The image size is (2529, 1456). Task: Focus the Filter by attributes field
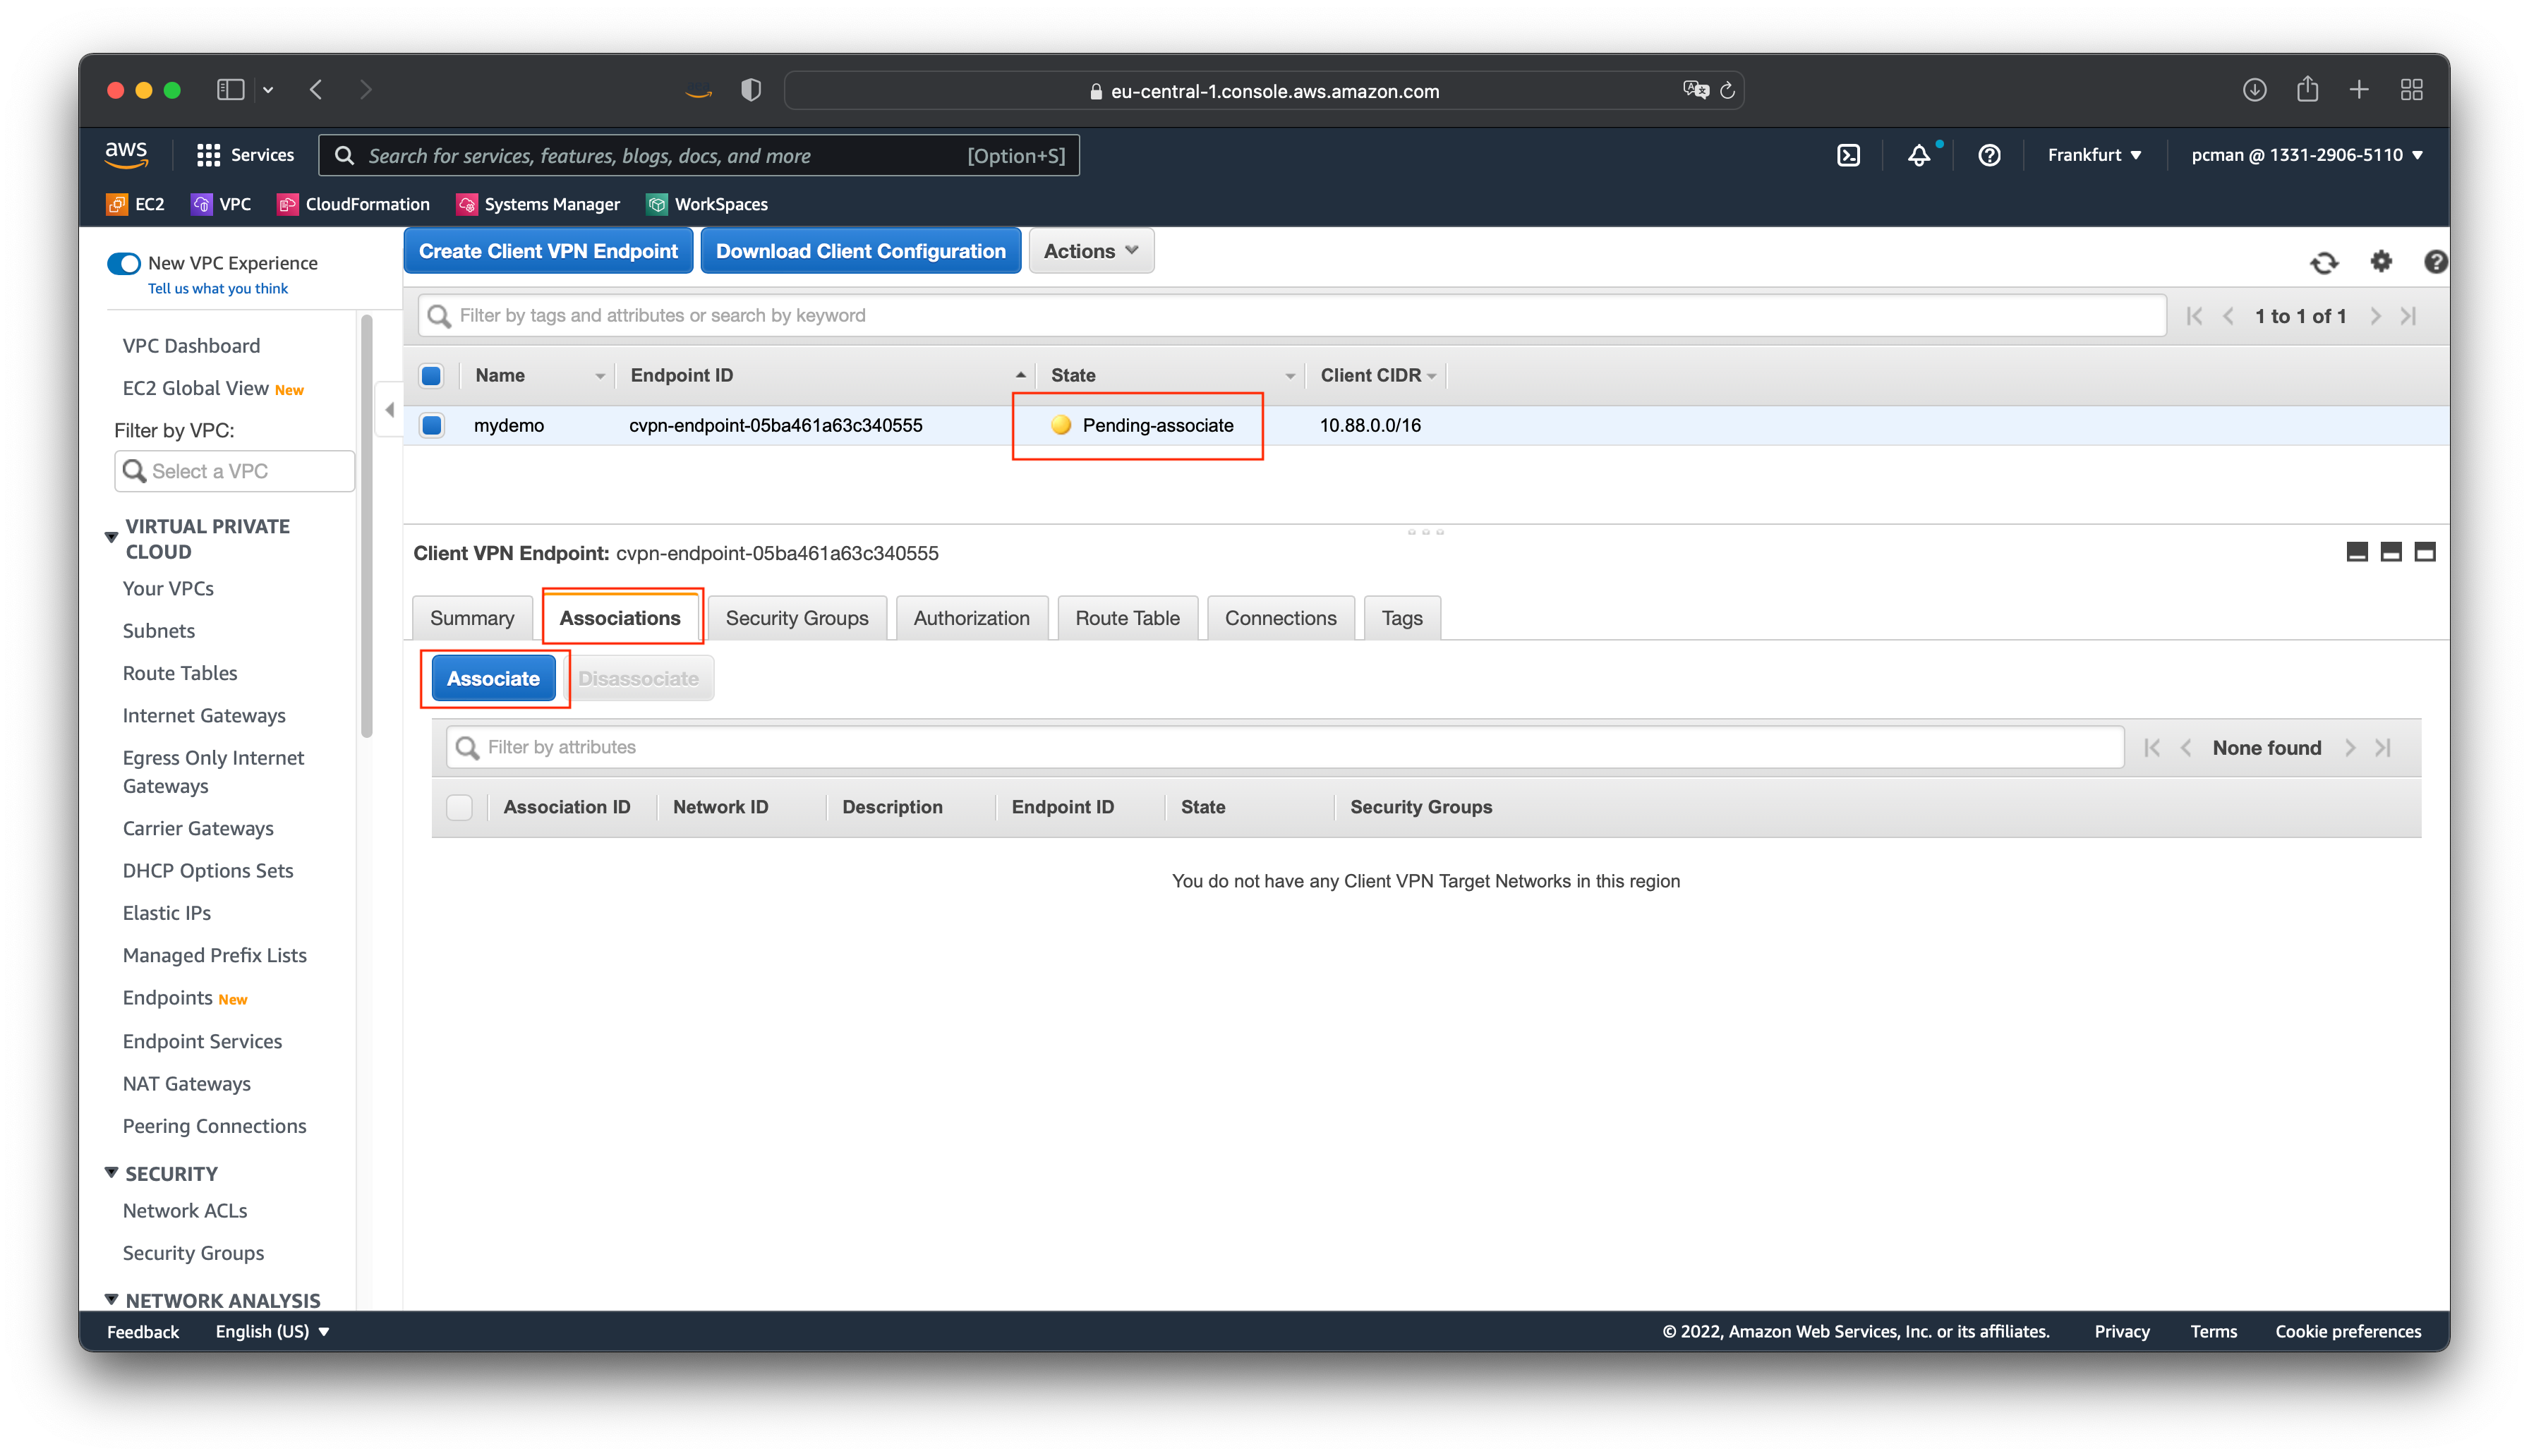(1284, 747)
